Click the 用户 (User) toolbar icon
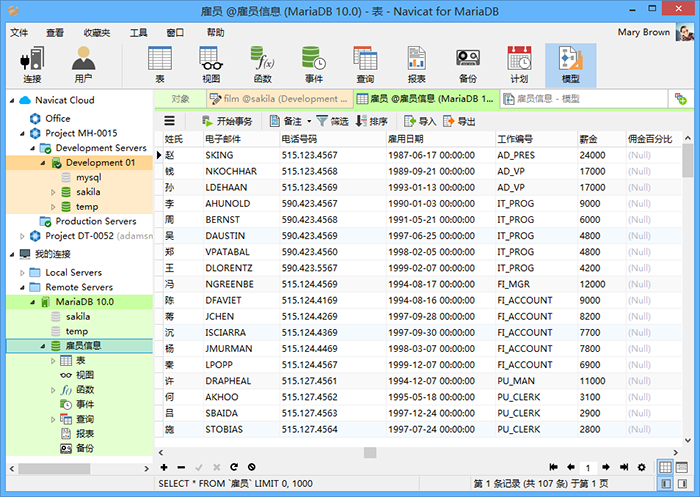The height and width of the screenshot is (497, 700). pos(83,65)
